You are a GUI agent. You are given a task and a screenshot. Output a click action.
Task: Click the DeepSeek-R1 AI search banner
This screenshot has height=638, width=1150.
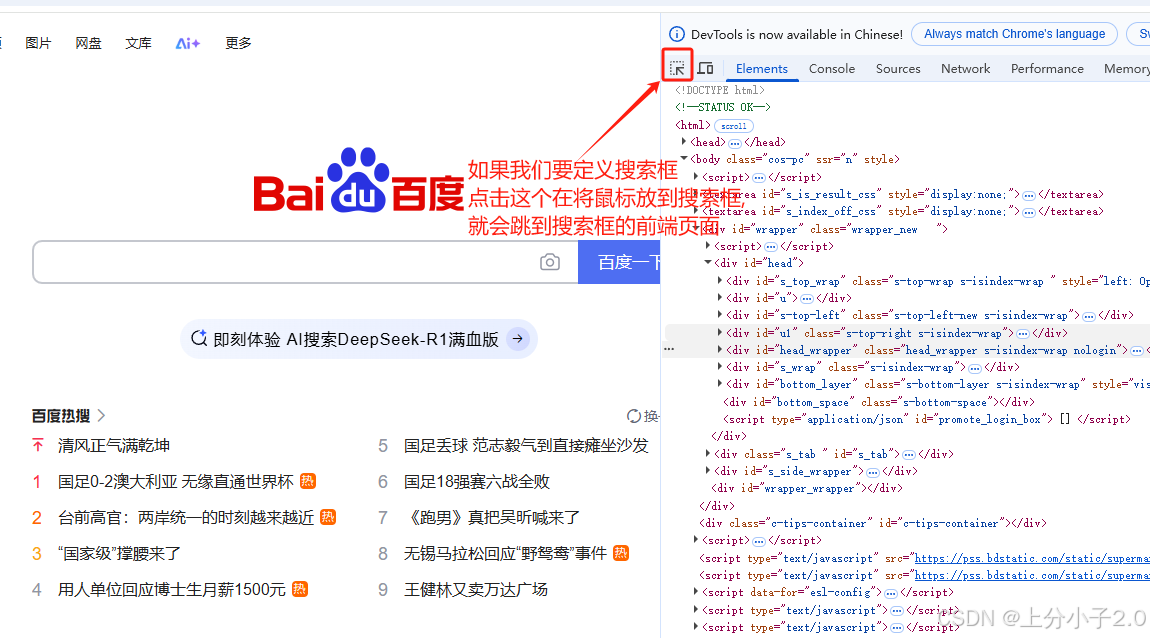click(x=359, y=339)
